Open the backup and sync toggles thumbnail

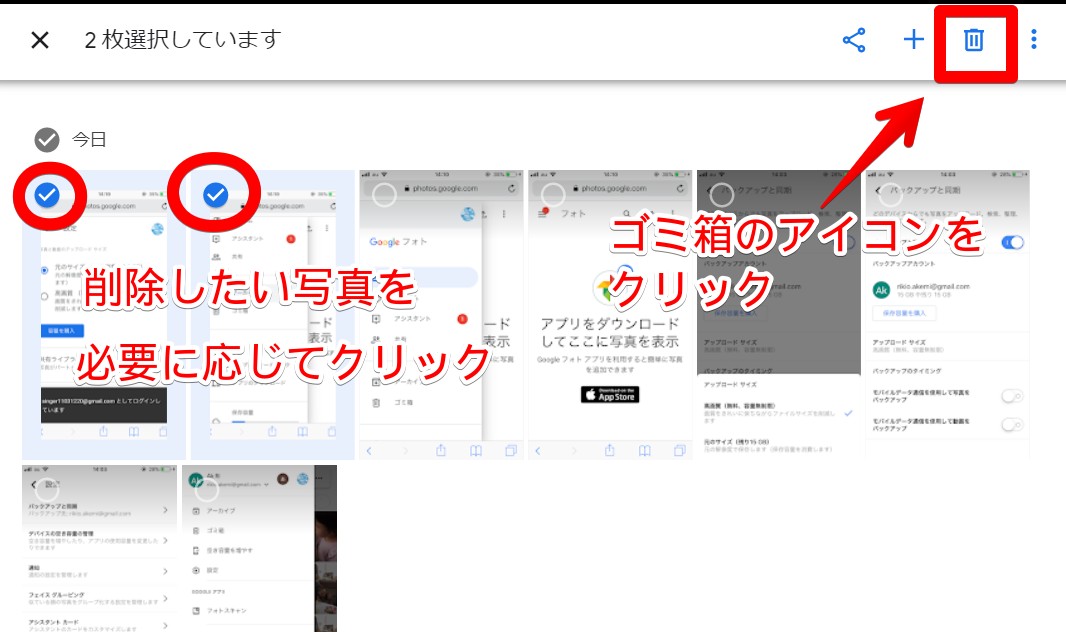[x=947, y=340]
